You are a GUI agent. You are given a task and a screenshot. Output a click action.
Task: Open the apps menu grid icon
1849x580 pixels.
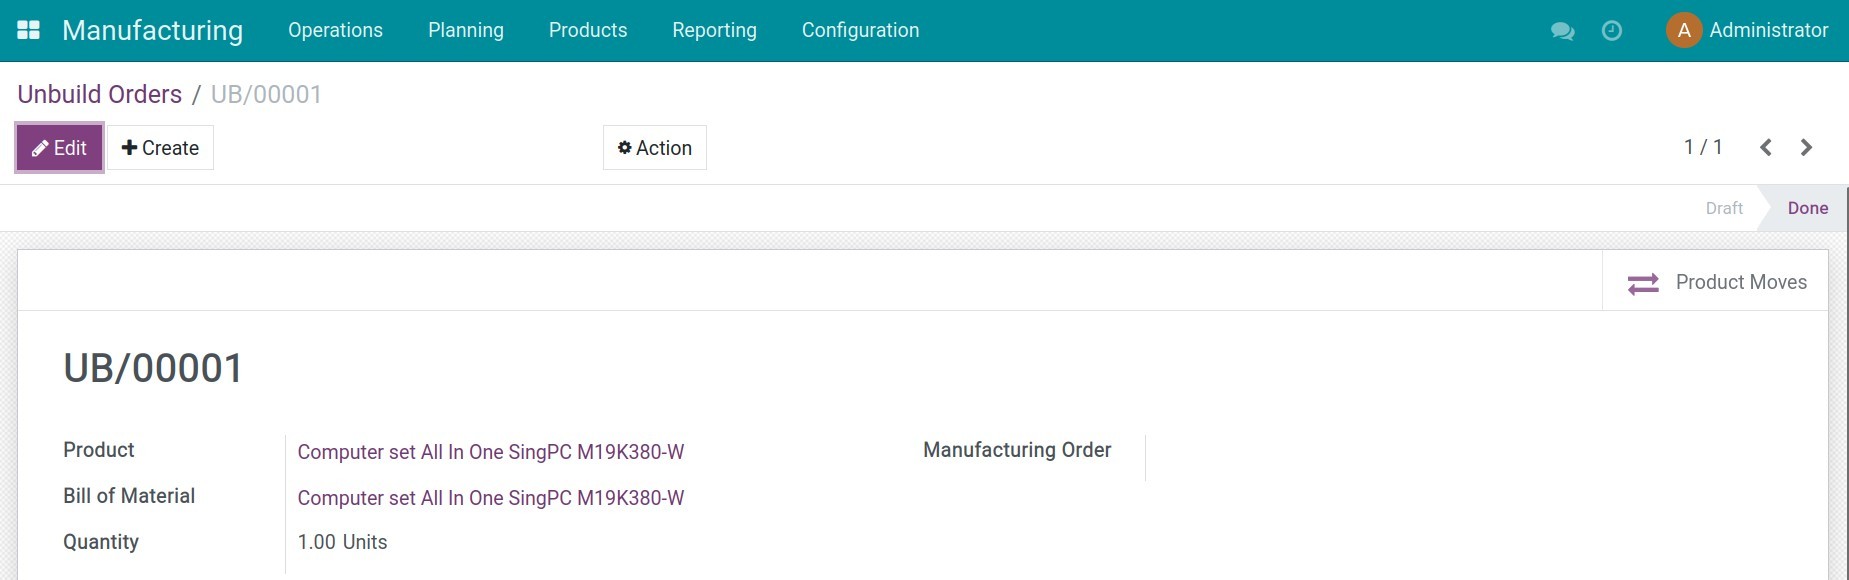point(27,29)
